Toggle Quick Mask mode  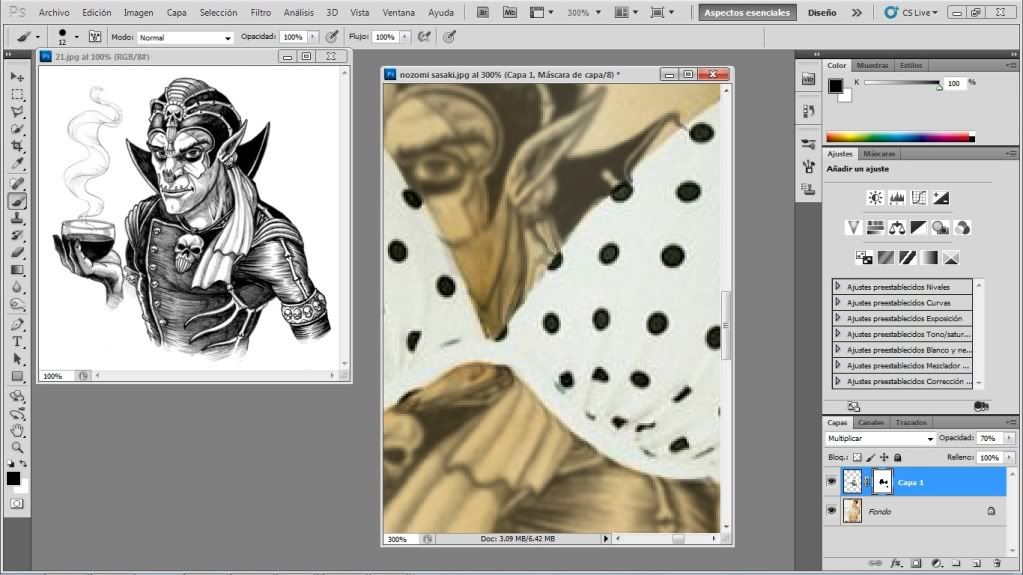(17, 504)
